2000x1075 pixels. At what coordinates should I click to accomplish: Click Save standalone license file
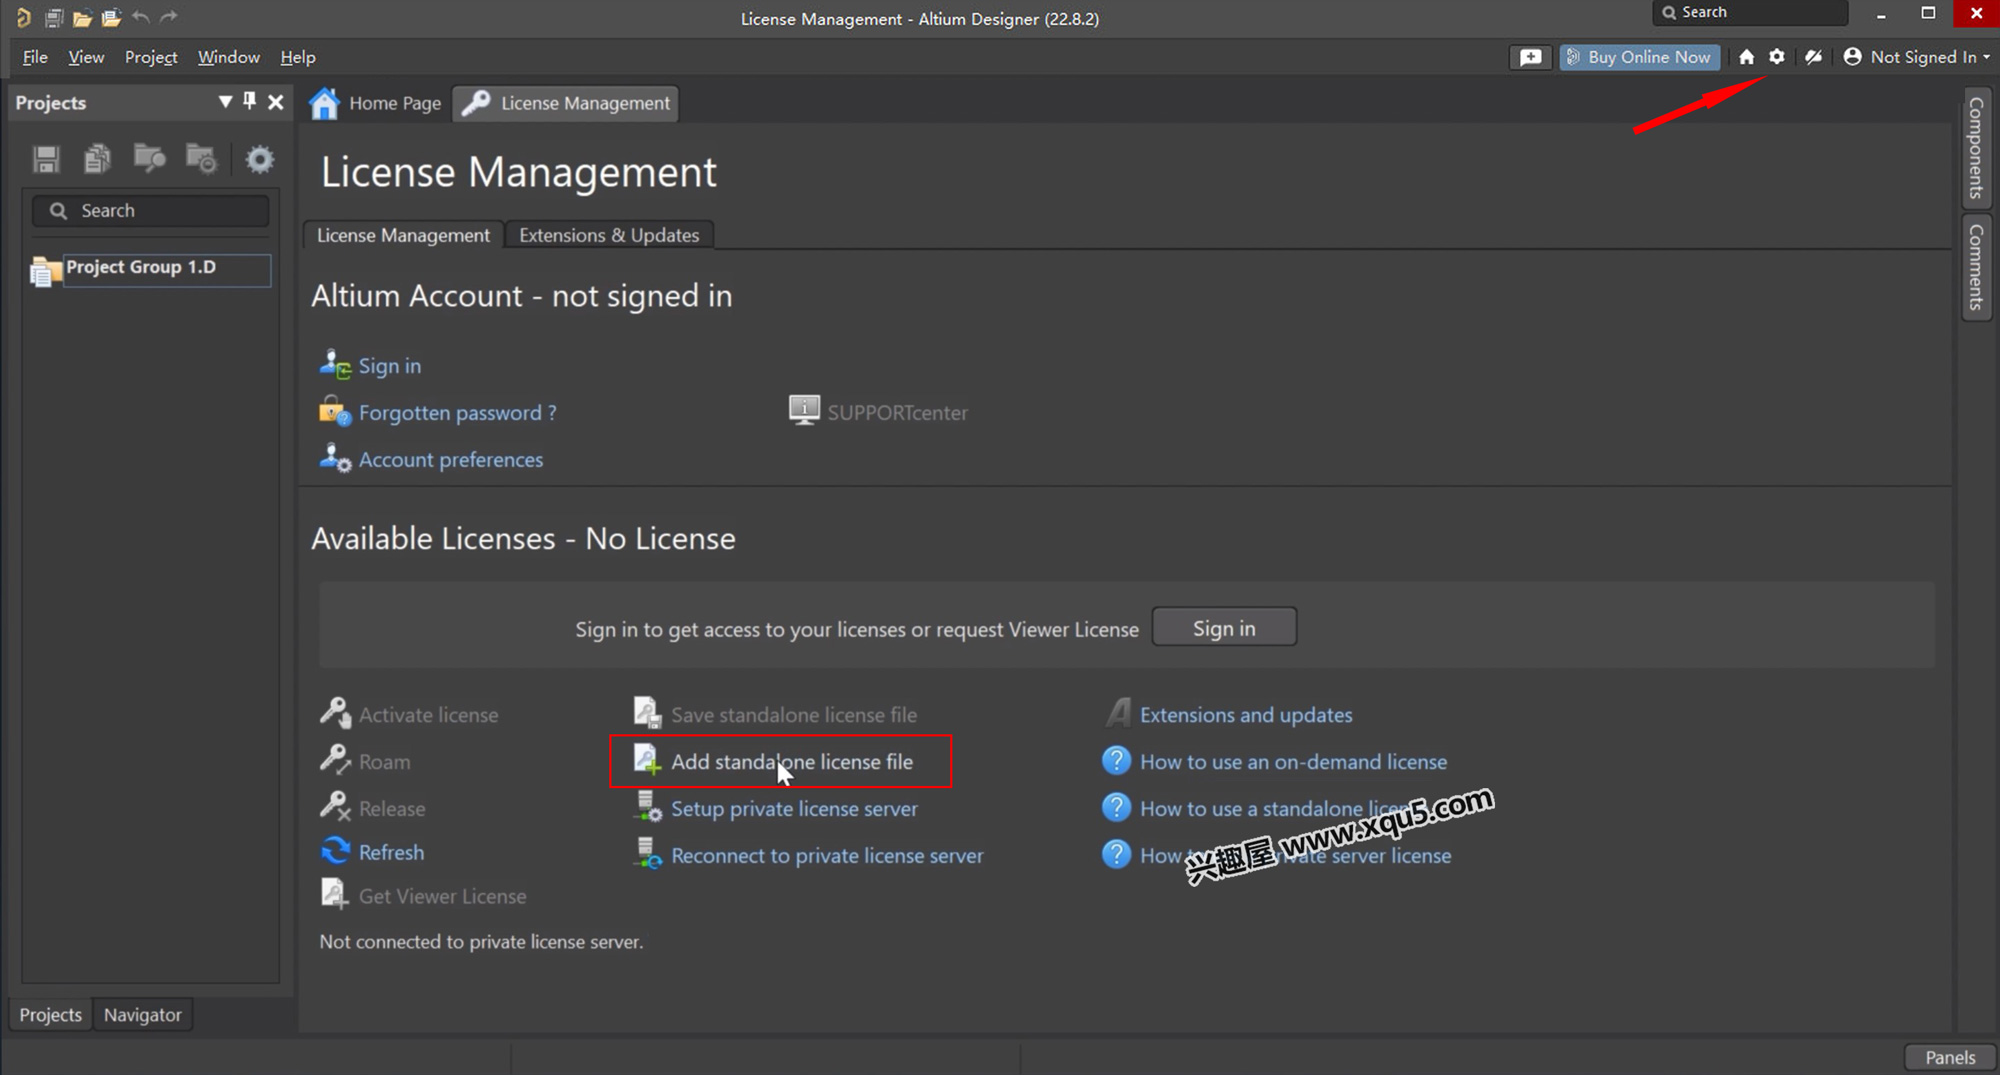coord(794,715)
